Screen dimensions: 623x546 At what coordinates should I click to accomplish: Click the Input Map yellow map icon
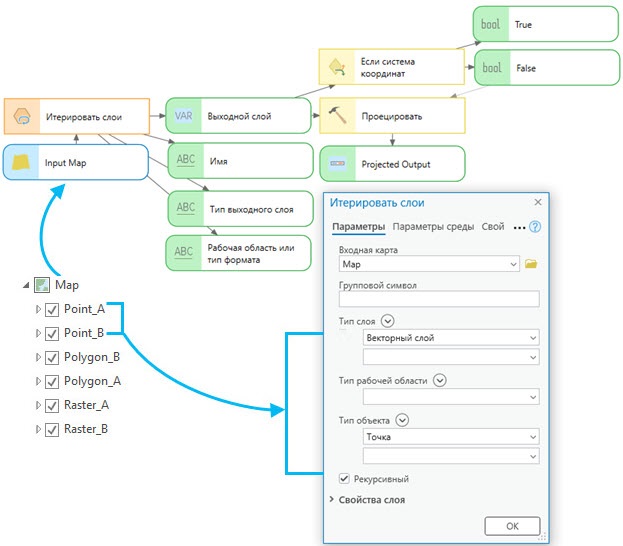(21, 162)
